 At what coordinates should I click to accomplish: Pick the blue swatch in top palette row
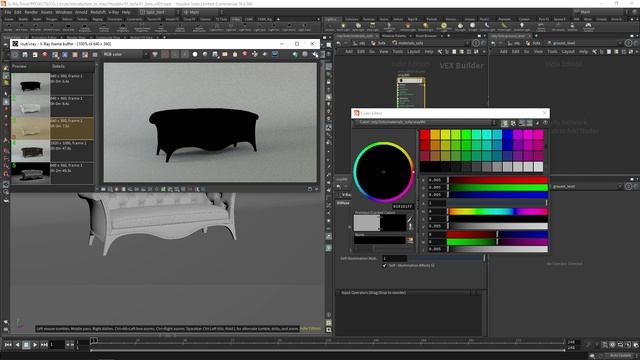pos(507,135)
